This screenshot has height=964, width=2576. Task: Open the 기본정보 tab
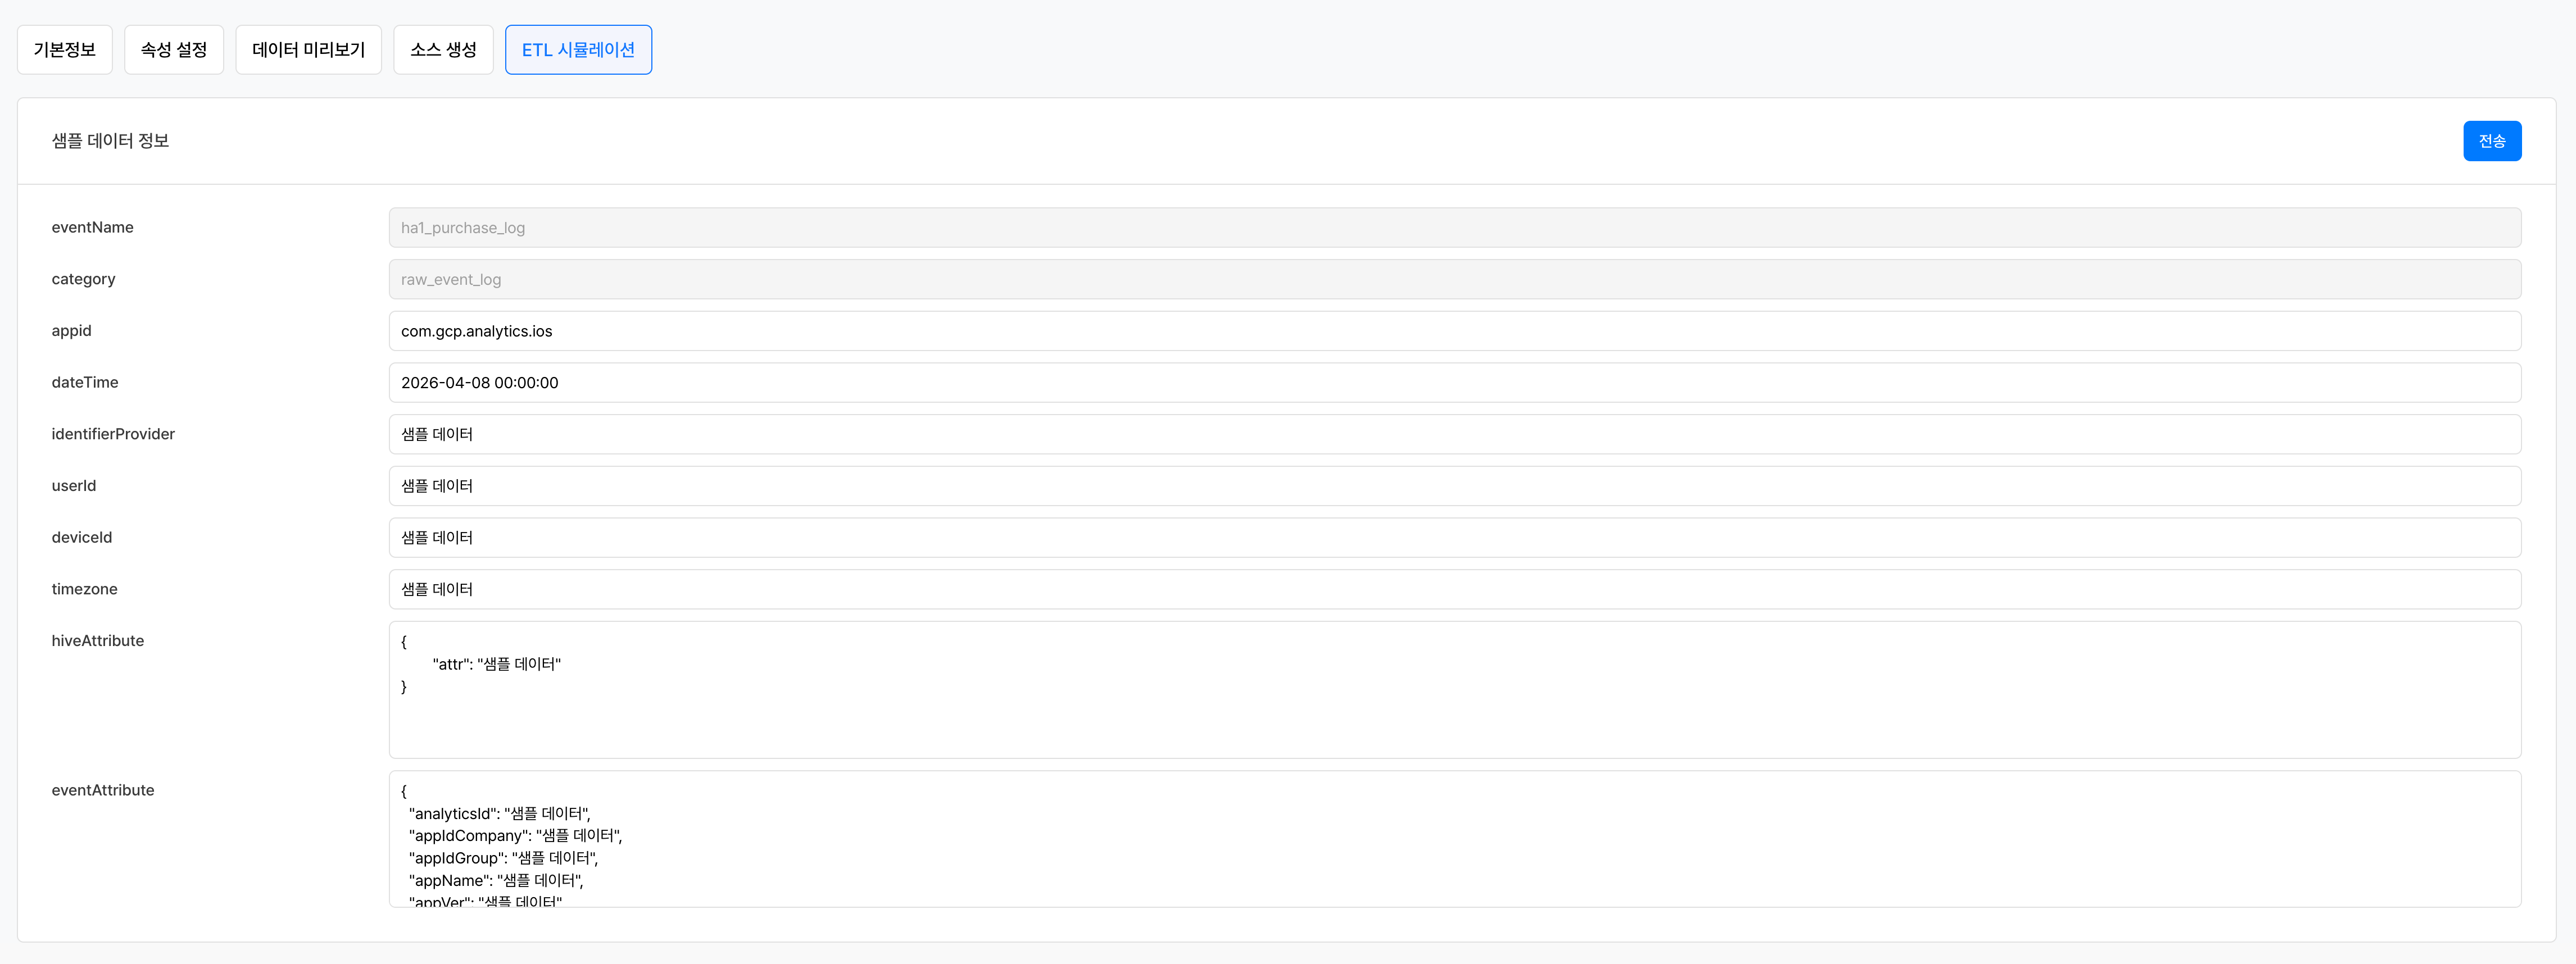tap(65, 50)
